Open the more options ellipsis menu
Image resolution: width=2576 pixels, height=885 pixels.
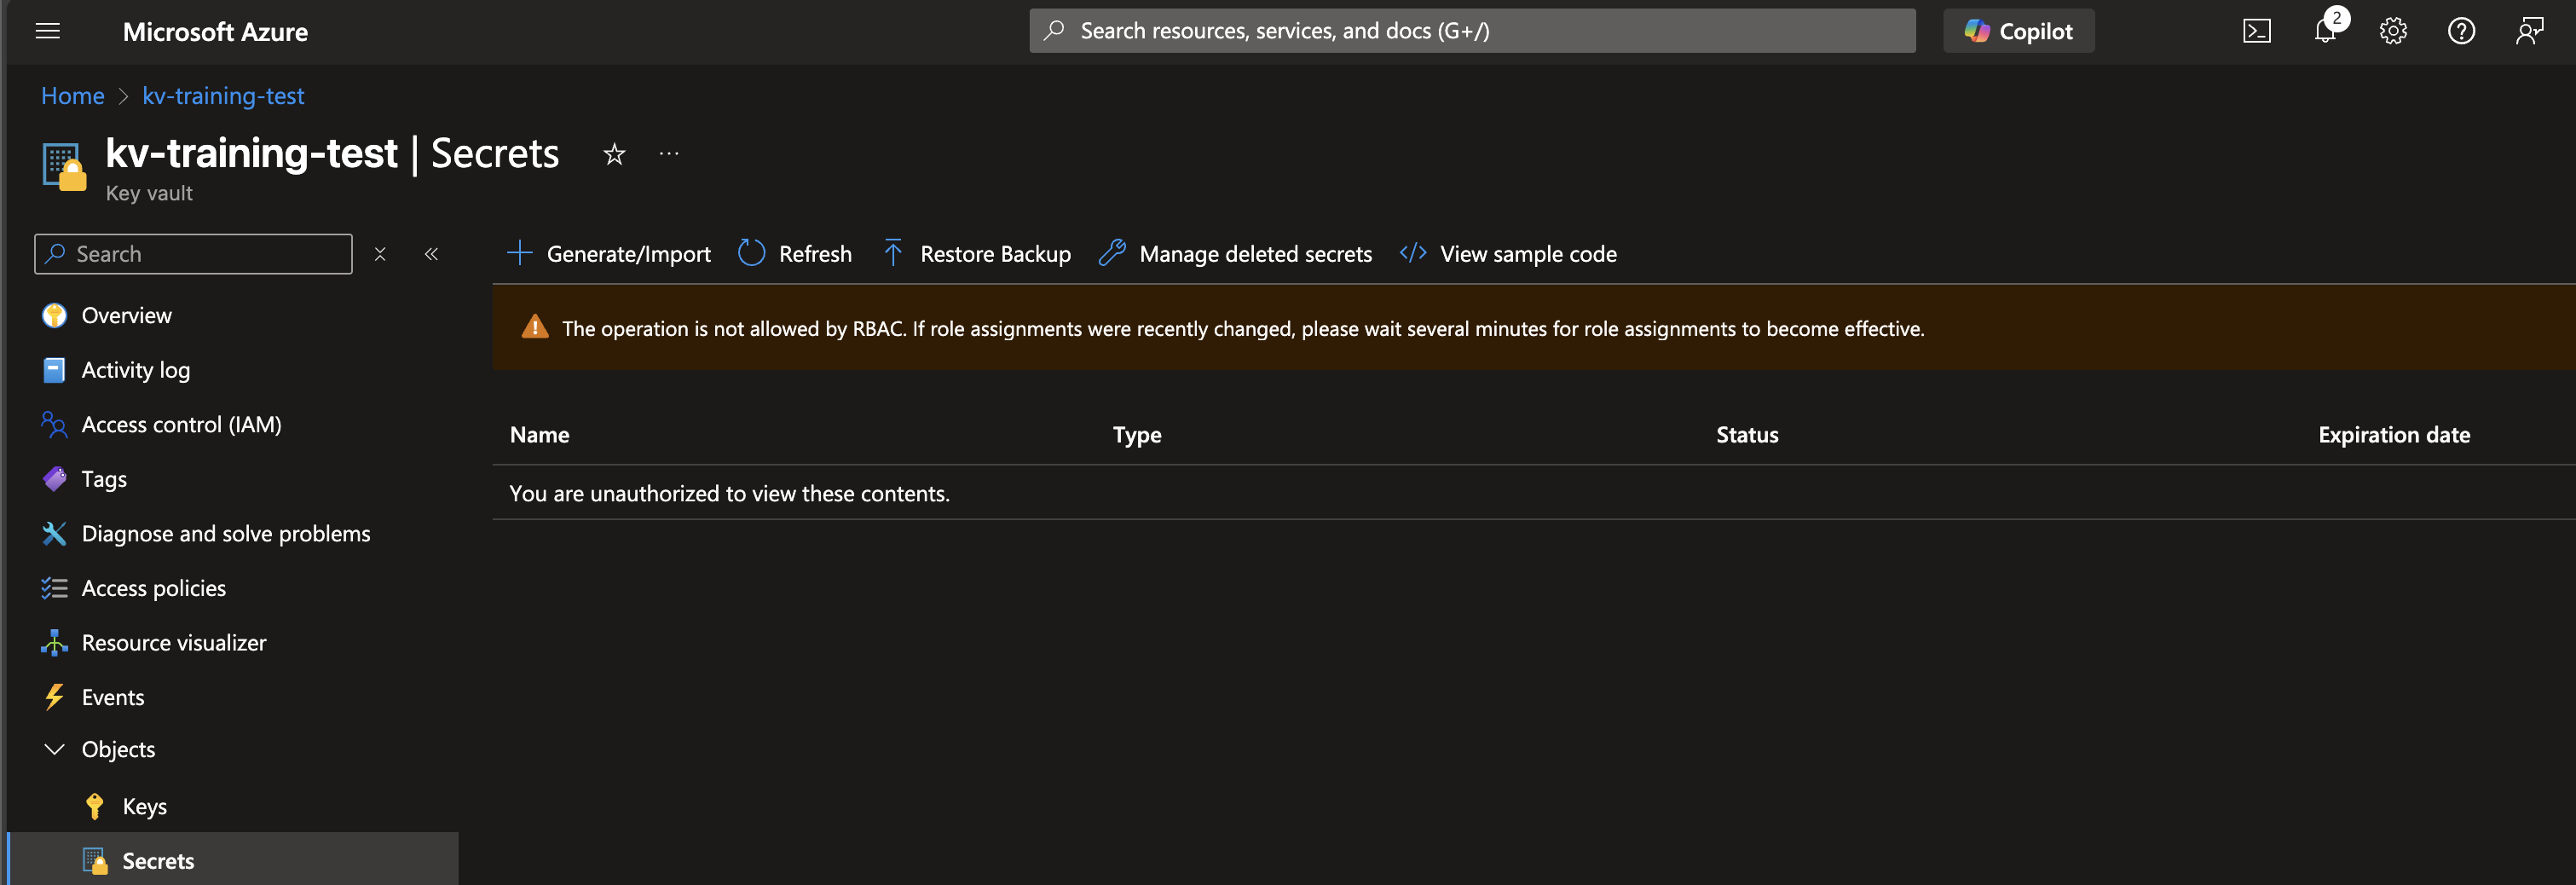click(667, 153)
